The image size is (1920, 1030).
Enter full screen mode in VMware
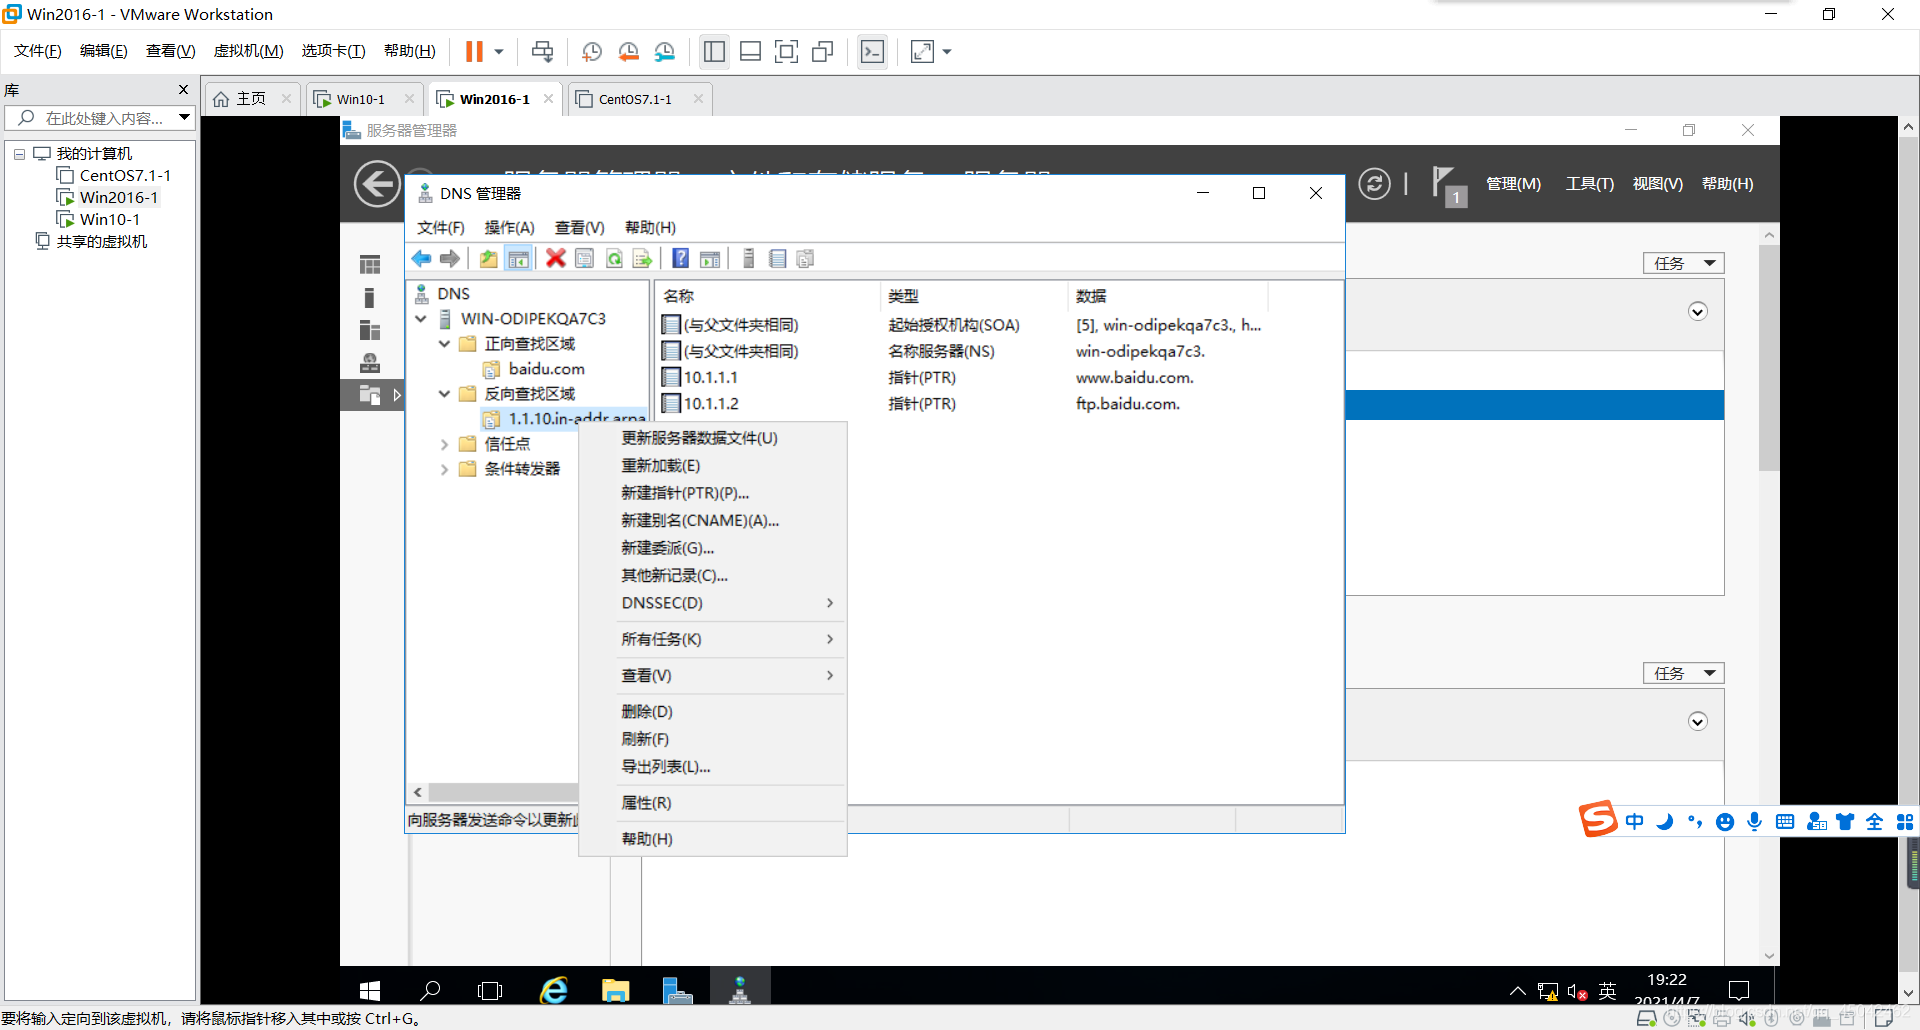[x=787, y=51]
